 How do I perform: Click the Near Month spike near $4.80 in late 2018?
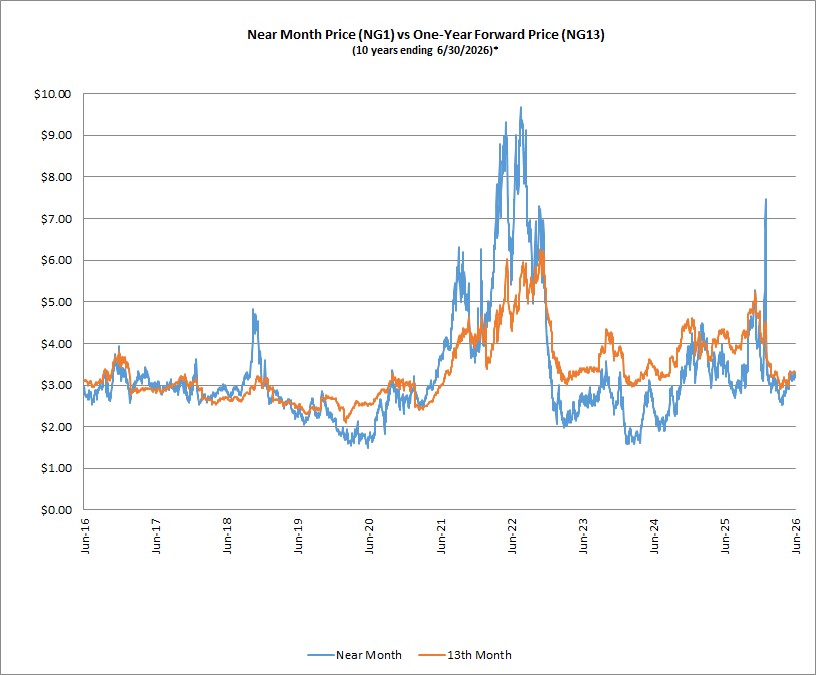pos(253,310)
